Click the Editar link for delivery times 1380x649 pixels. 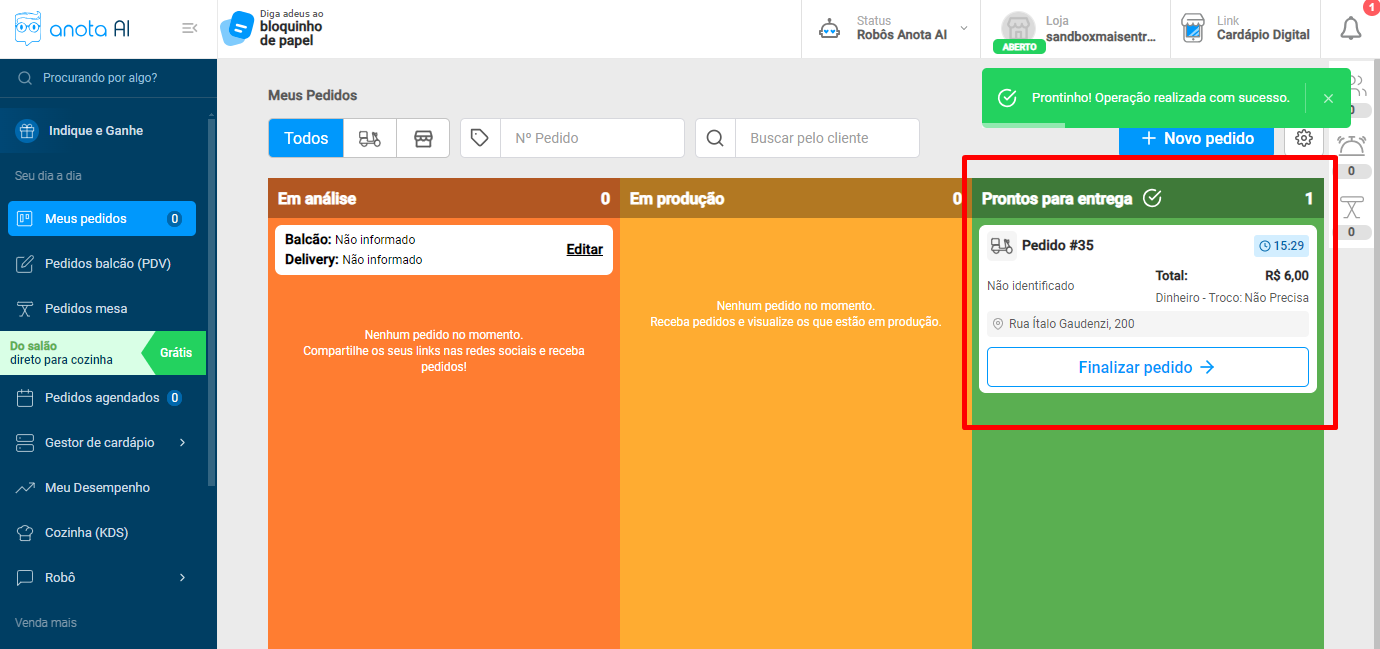(585, 249)
